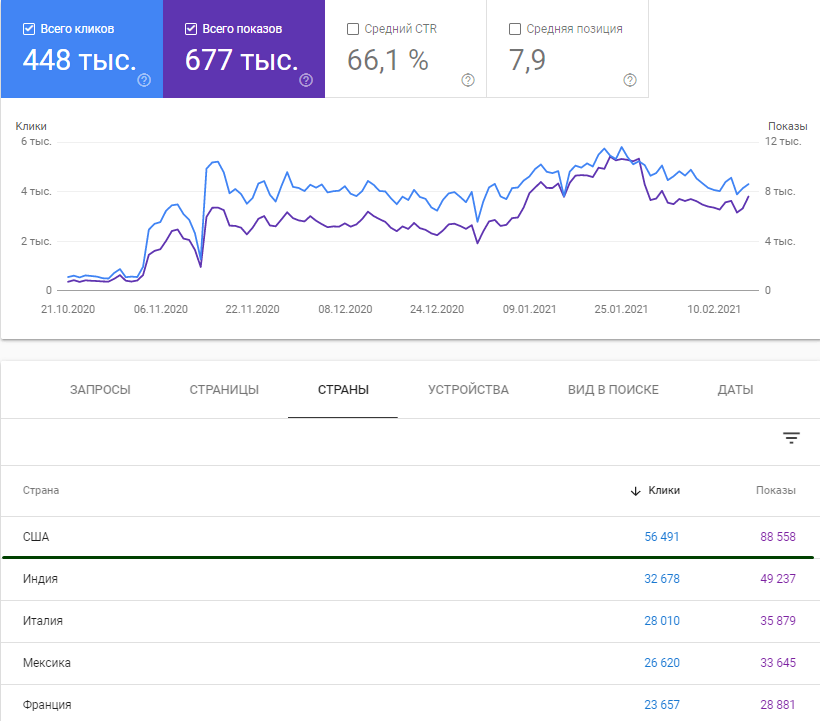Click the sort arrow beside Клики
820x721 pixels.
click(635, 491)
